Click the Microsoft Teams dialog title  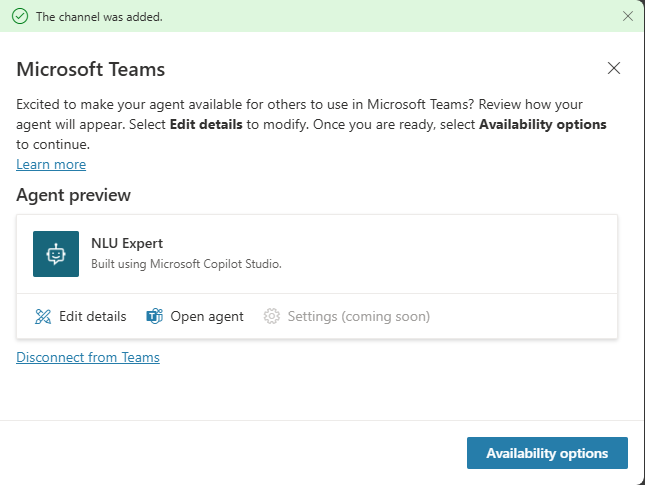pos(90,69)
